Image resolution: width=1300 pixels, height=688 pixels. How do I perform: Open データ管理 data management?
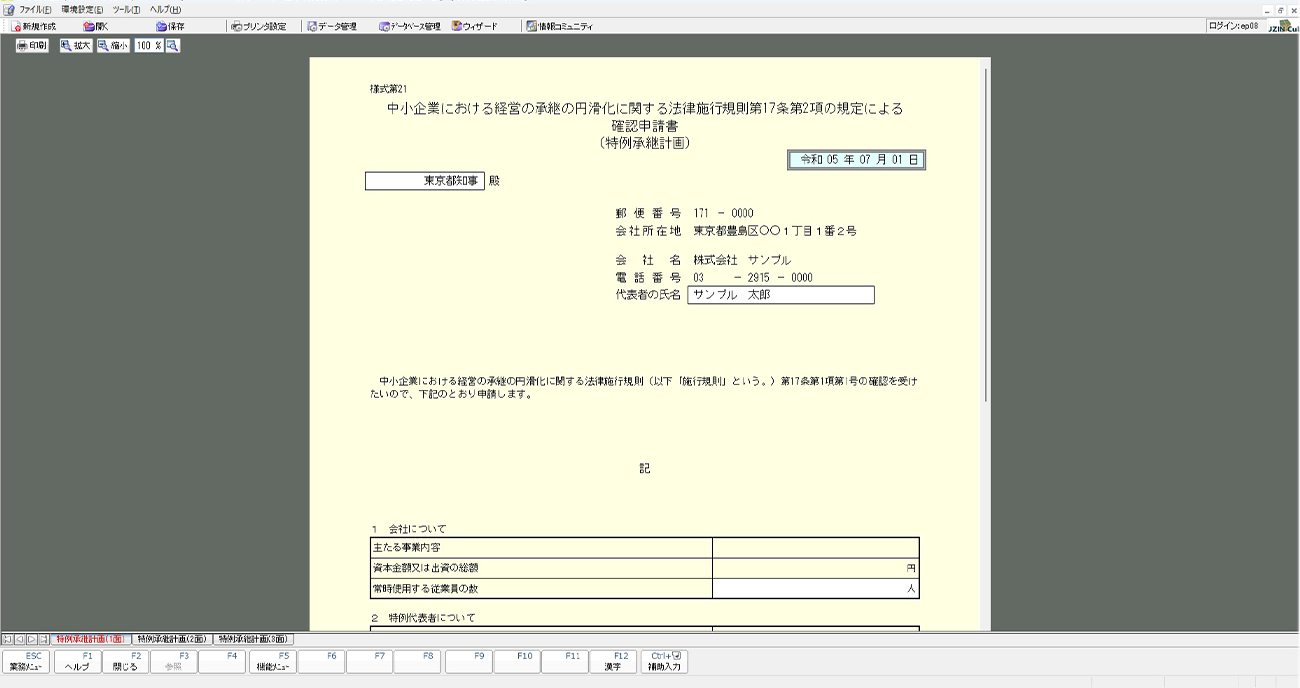click(332, 27)
